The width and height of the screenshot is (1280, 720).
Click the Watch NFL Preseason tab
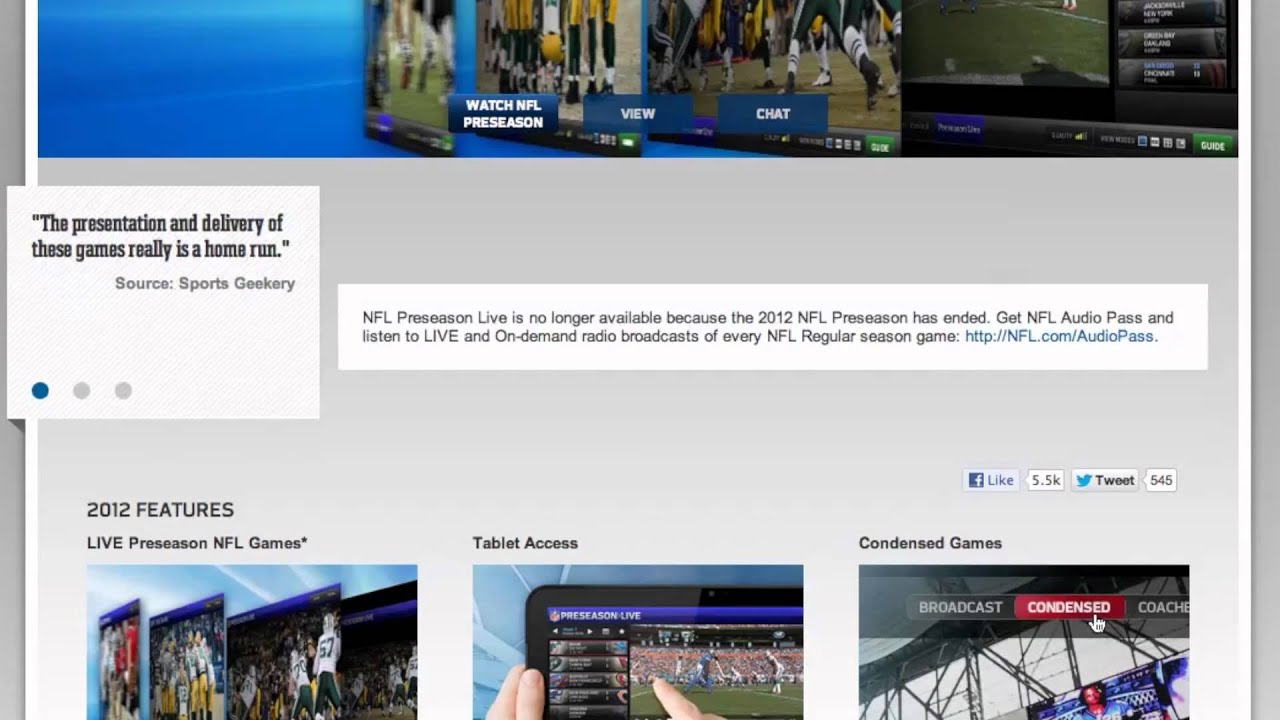503,114
